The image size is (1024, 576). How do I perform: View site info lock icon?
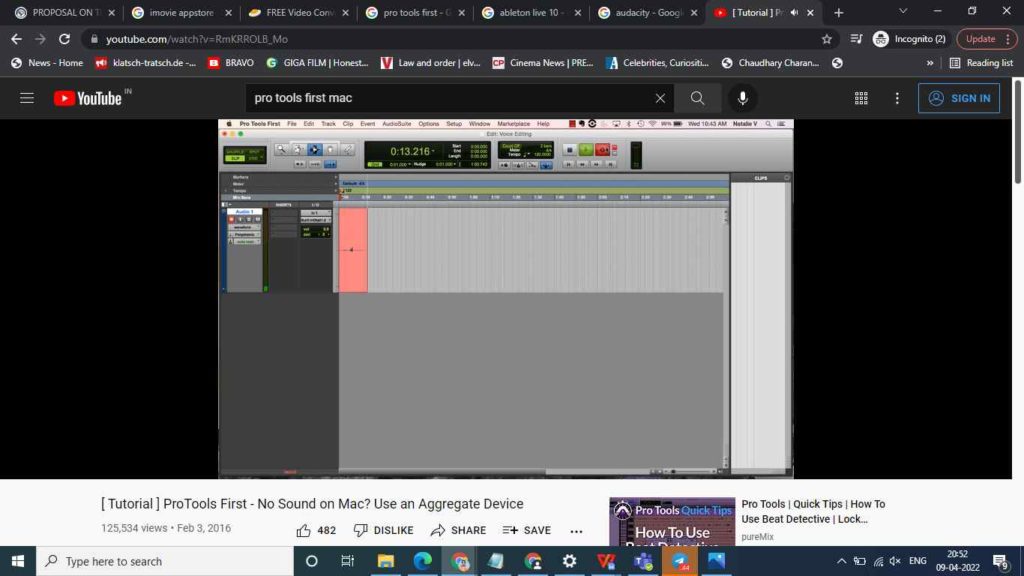click(x=94, y=39)
